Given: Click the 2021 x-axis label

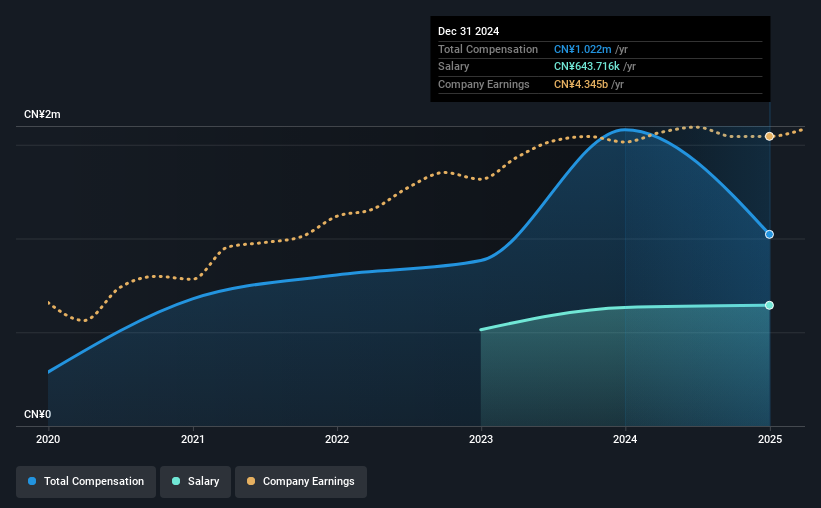Looking at the screenshot, I should click(193, 439).
